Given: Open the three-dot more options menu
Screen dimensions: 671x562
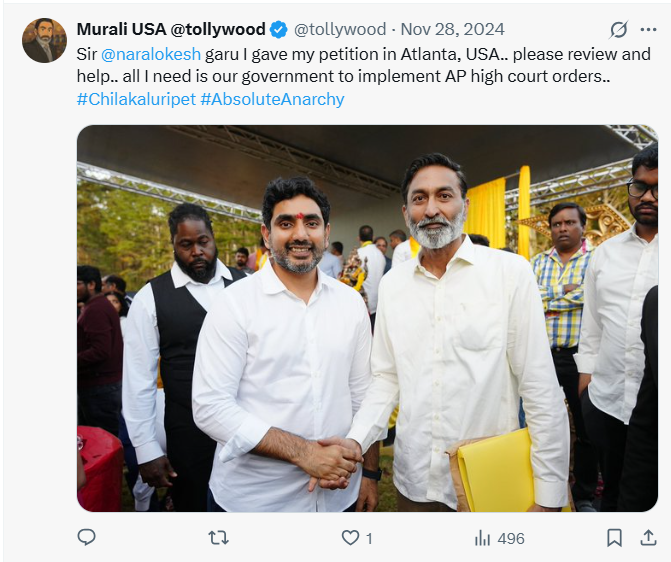Looking at the screenshot, I should [x=648, y=30].
